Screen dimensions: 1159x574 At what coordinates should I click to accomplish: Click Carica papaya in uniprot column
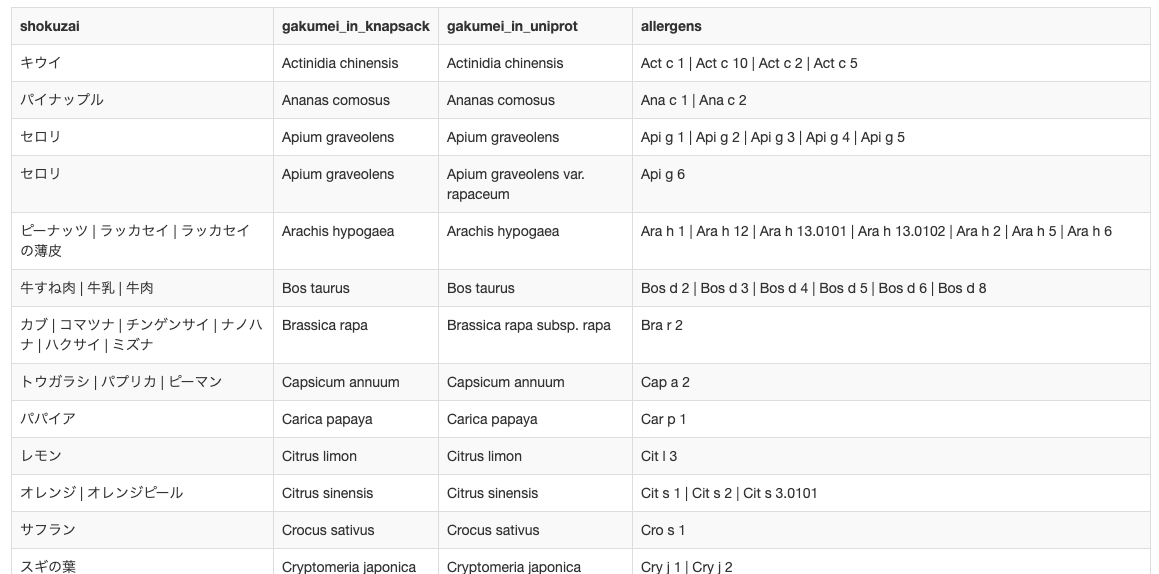coord(492,419)
